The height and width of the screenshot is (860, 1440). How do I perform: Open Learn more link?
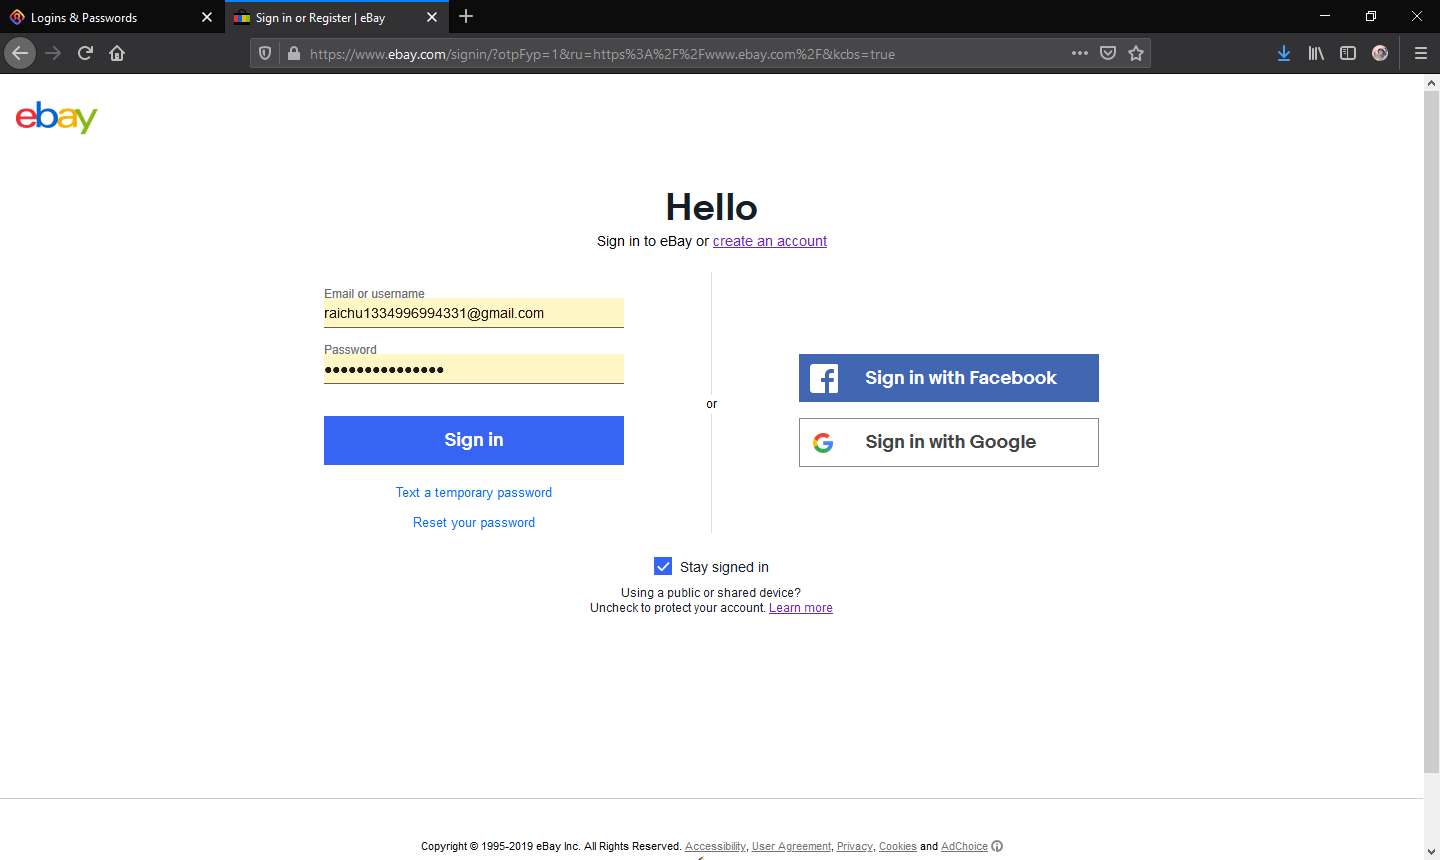(x=801, y=608)
